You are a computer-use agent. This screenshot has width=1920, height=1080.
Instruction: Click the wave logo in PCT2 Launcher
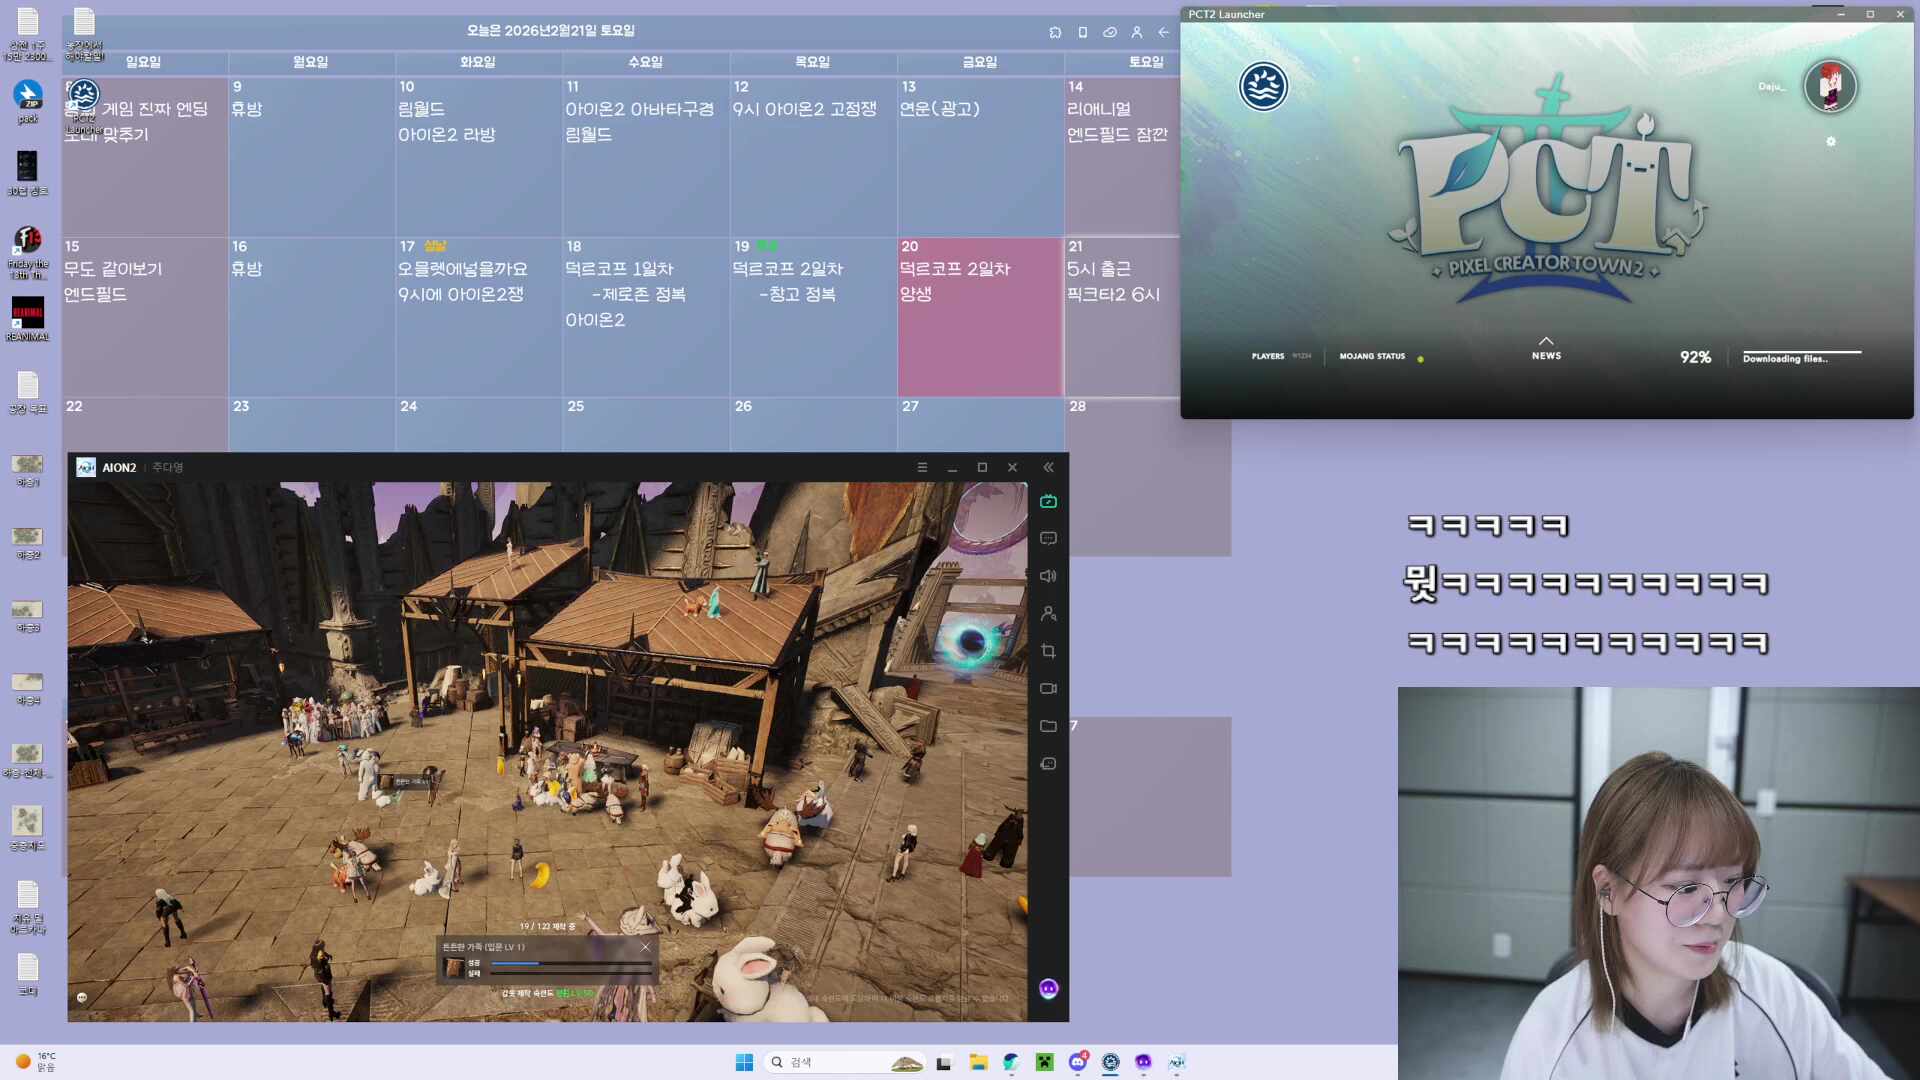pyautogui.click(x=1263, y=87)
